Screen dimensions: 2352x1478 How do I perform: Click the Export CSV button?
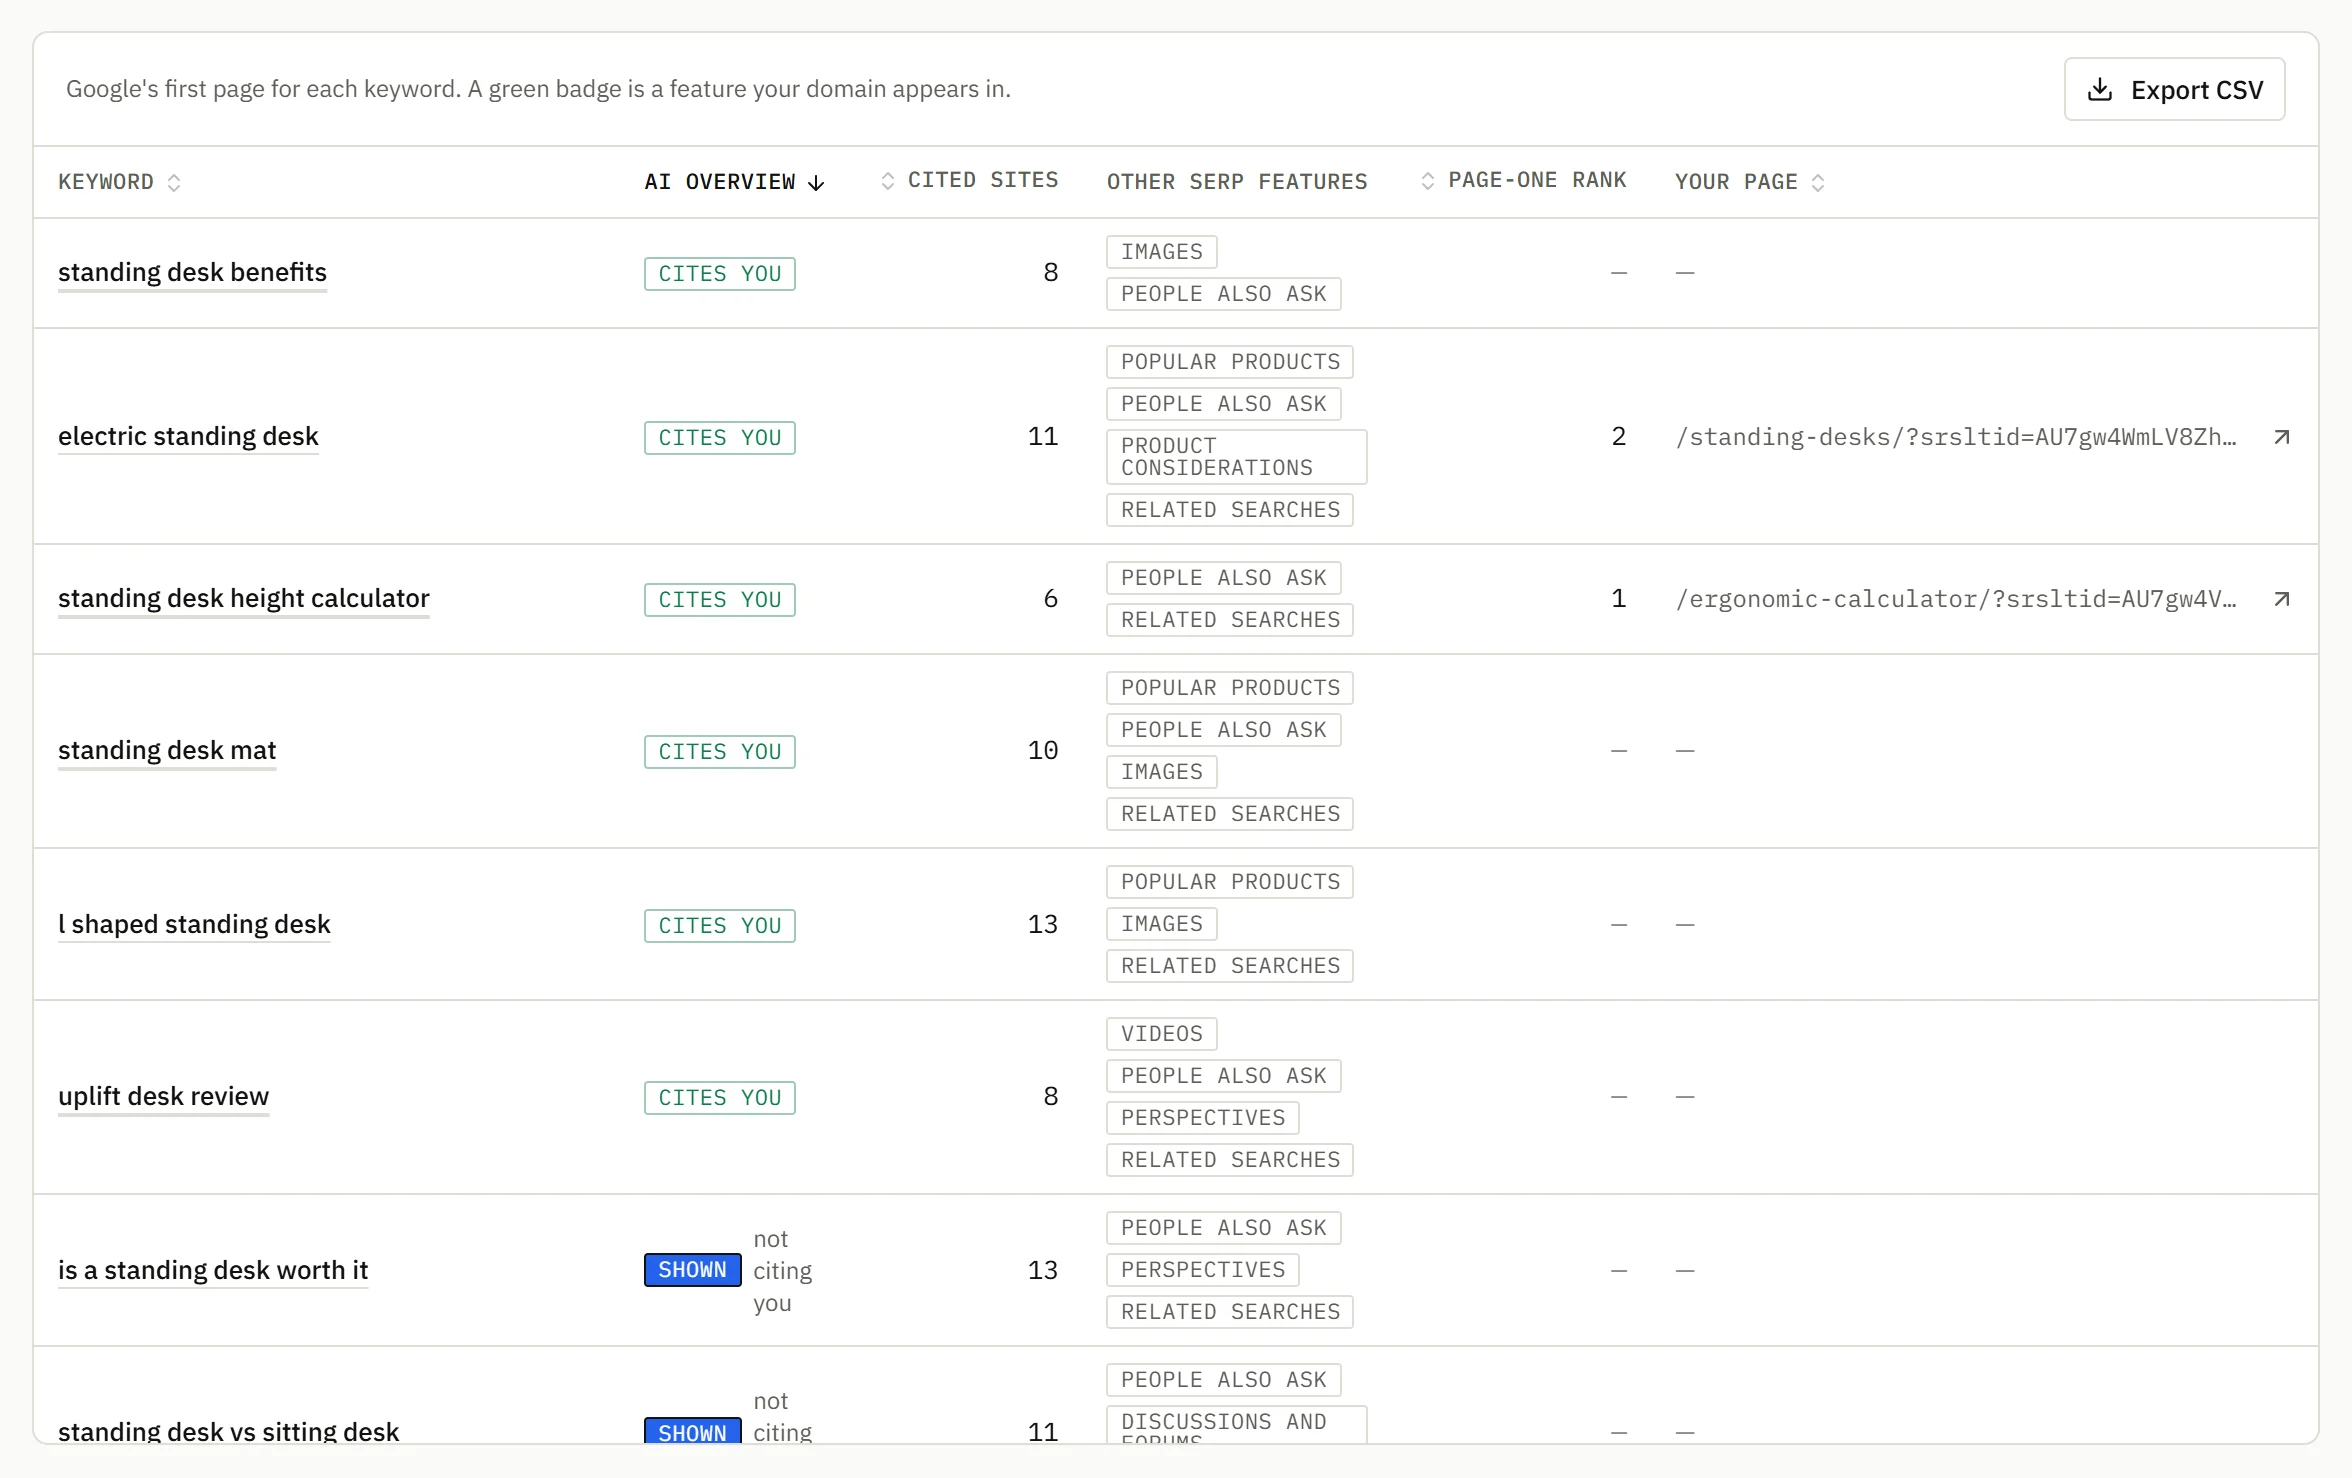coord(2174,90)
